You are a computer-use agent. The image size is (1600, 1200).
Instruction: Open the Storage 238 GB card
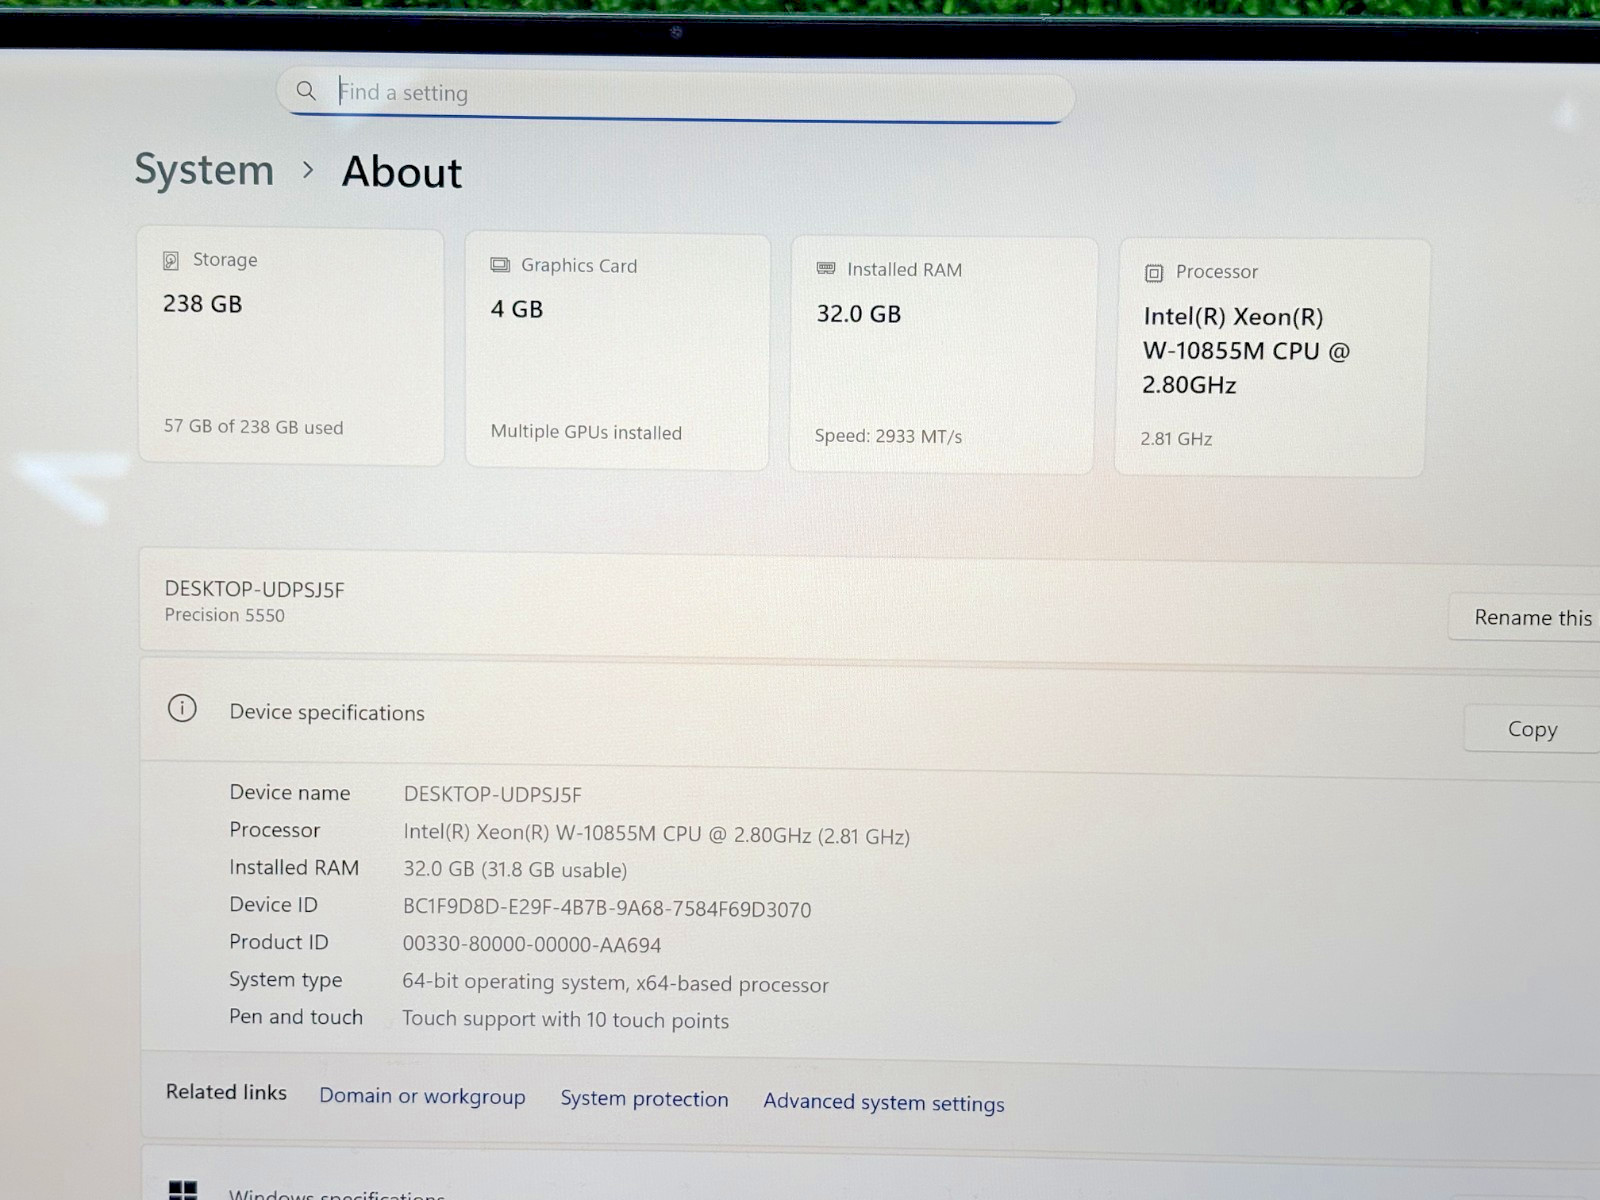click(291, 346)
